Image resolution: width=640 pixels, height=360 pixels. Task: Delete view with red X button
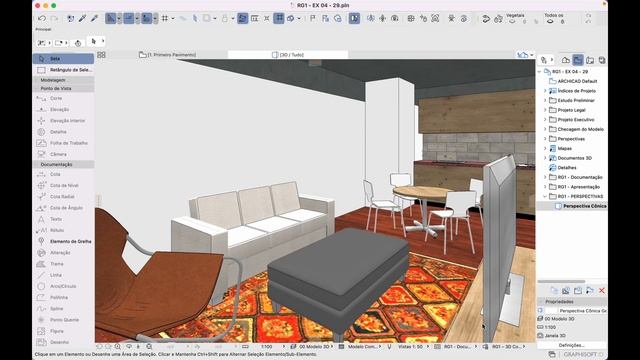(602, 291)
